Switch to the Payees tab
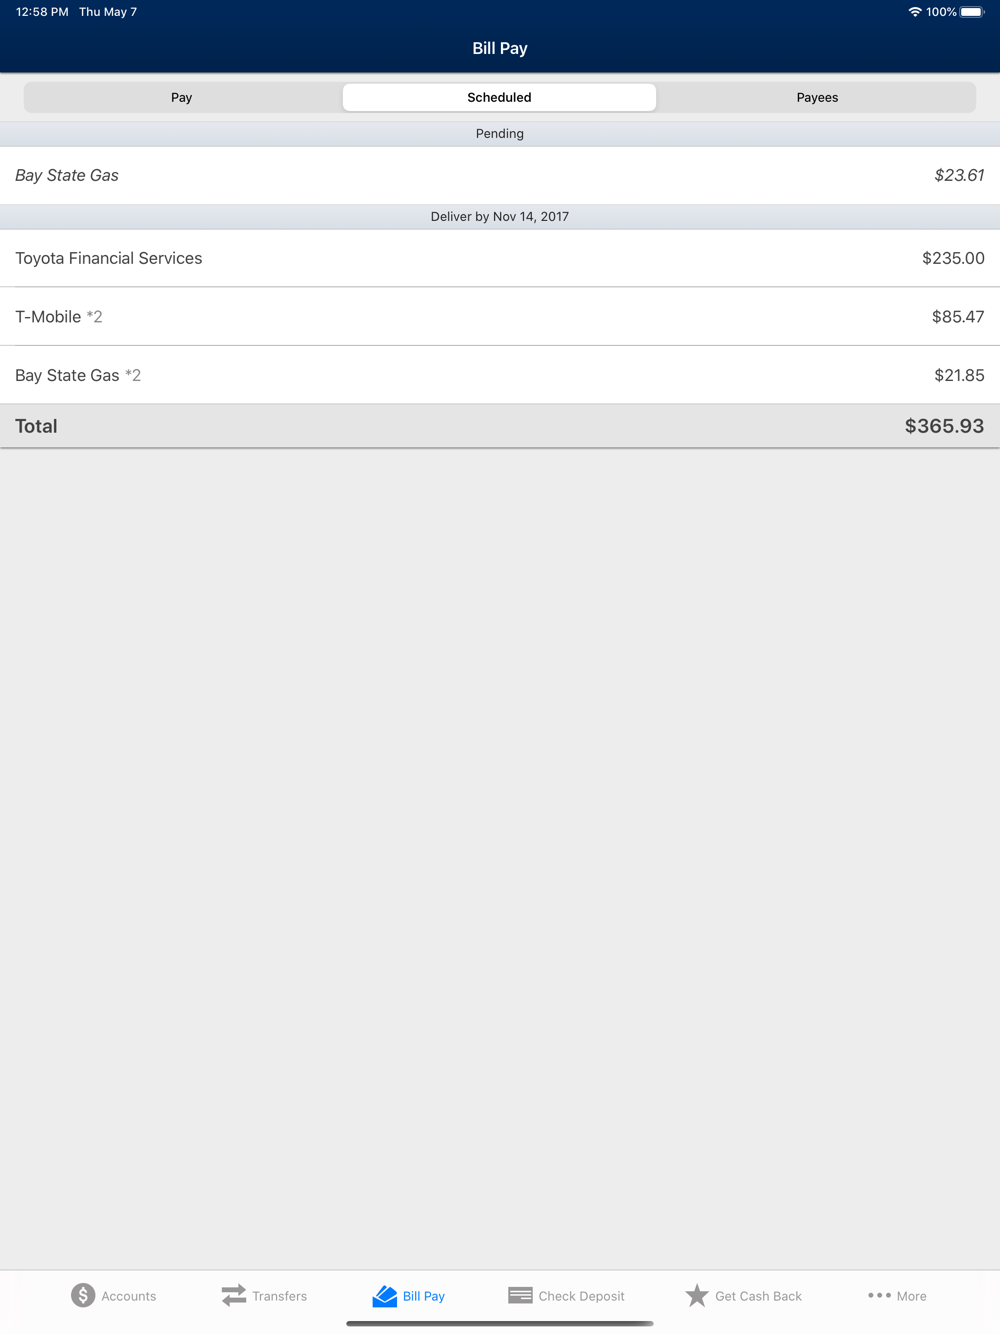 817,97
